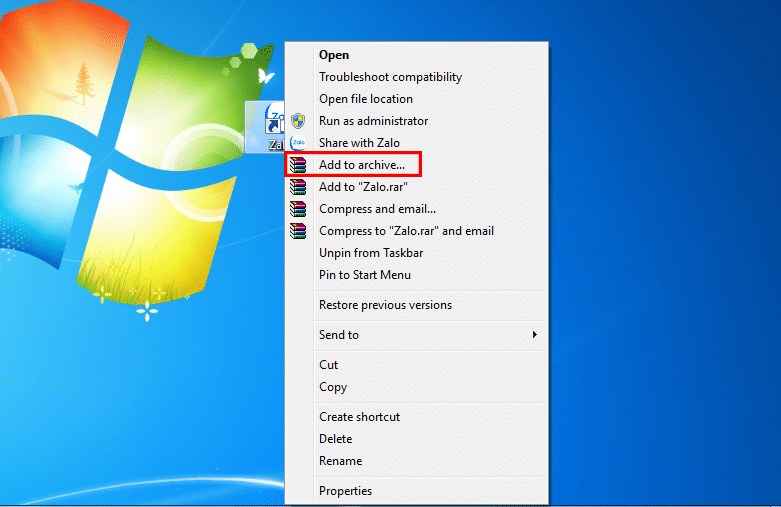Click the Zalo icon beside Share with Zalo

click(298, 143)
